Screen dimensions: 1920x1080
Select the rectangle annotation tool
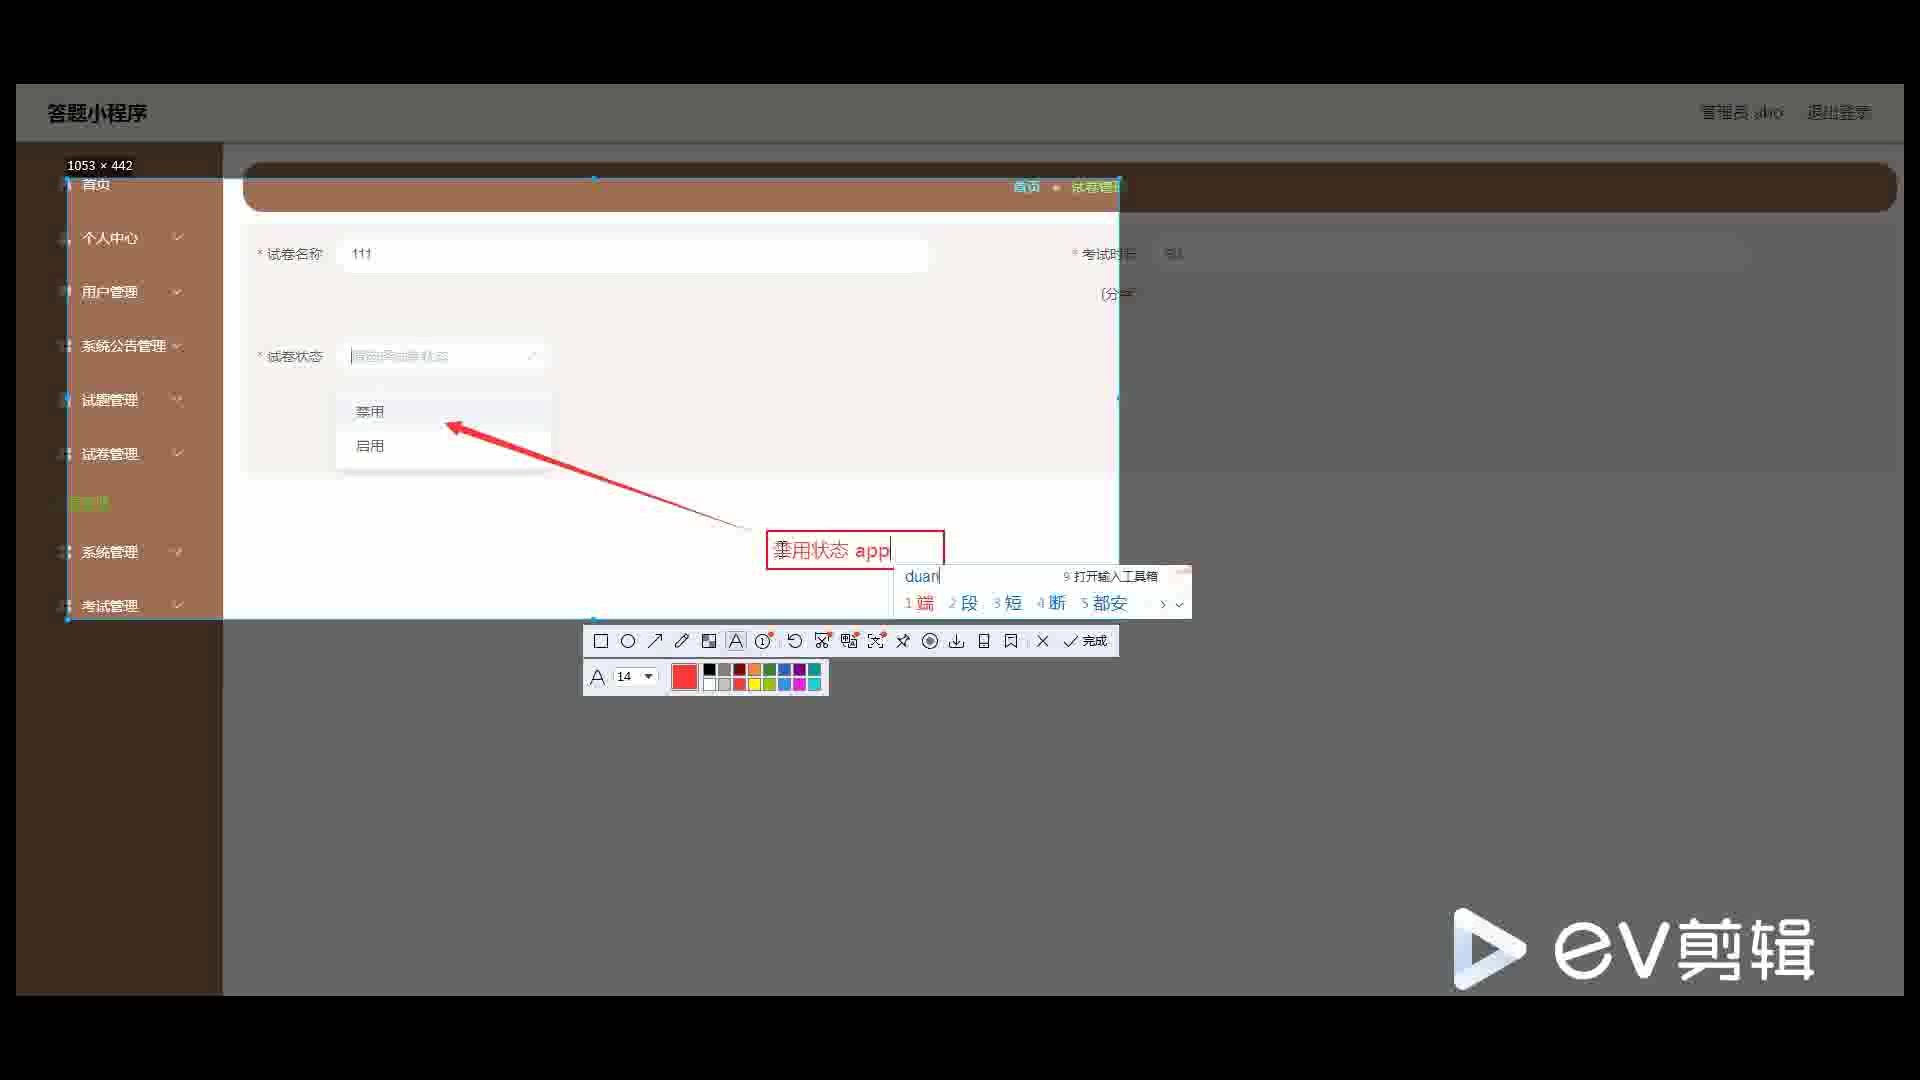coord(601,641)
